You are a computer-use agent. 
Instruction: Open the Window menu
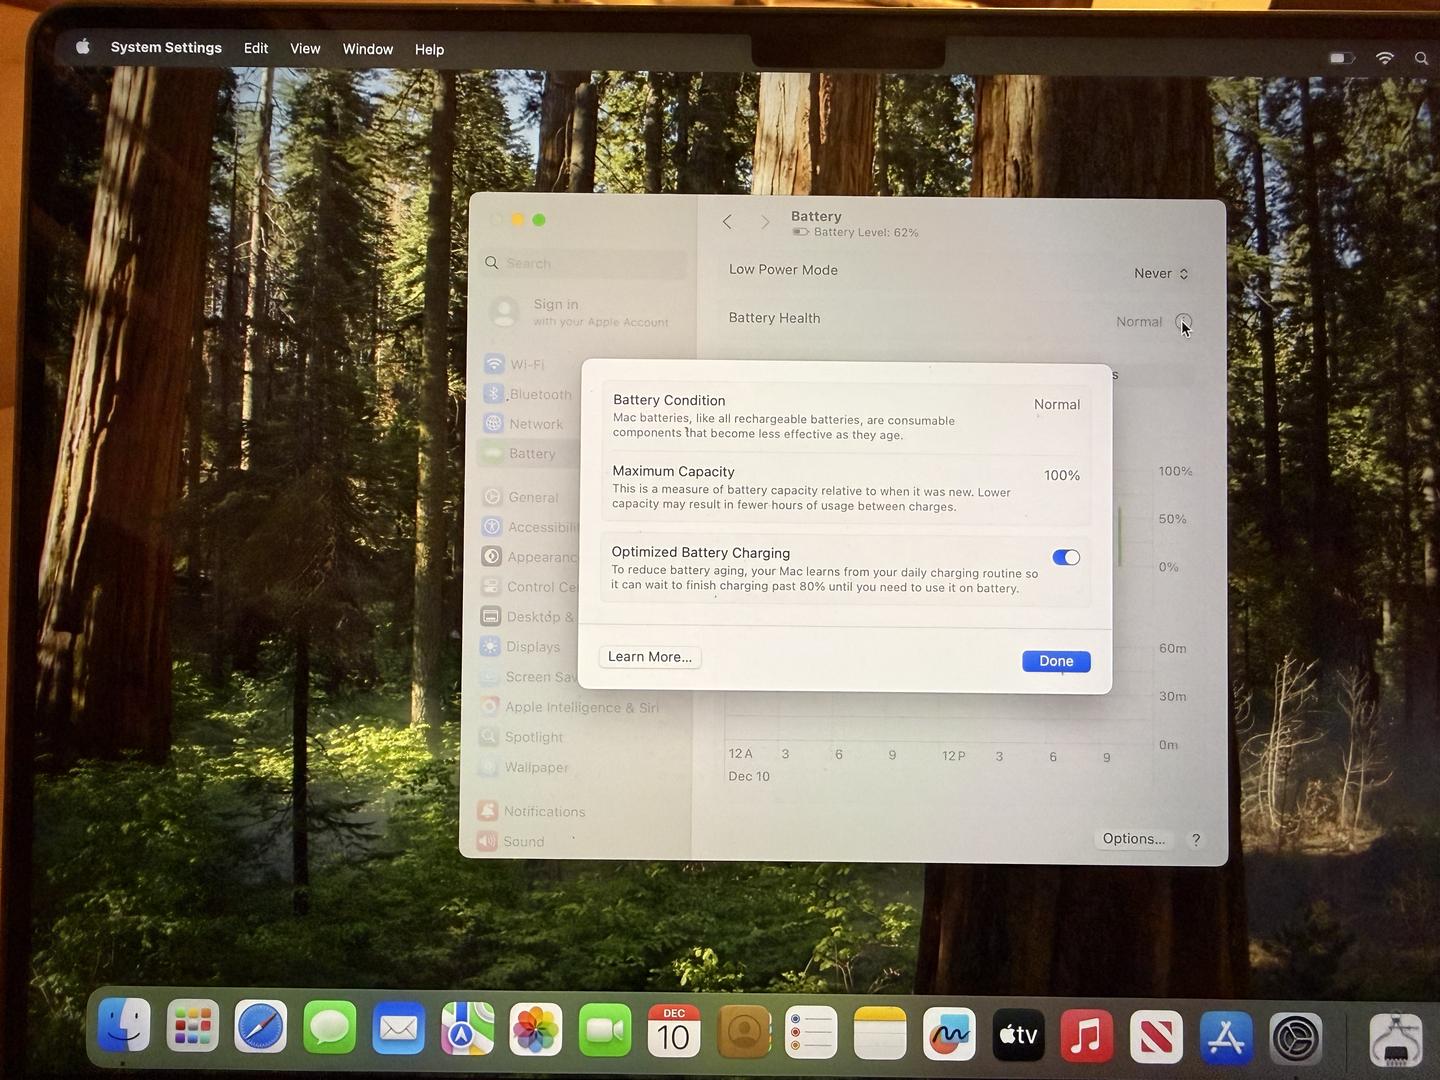point(368,49)
